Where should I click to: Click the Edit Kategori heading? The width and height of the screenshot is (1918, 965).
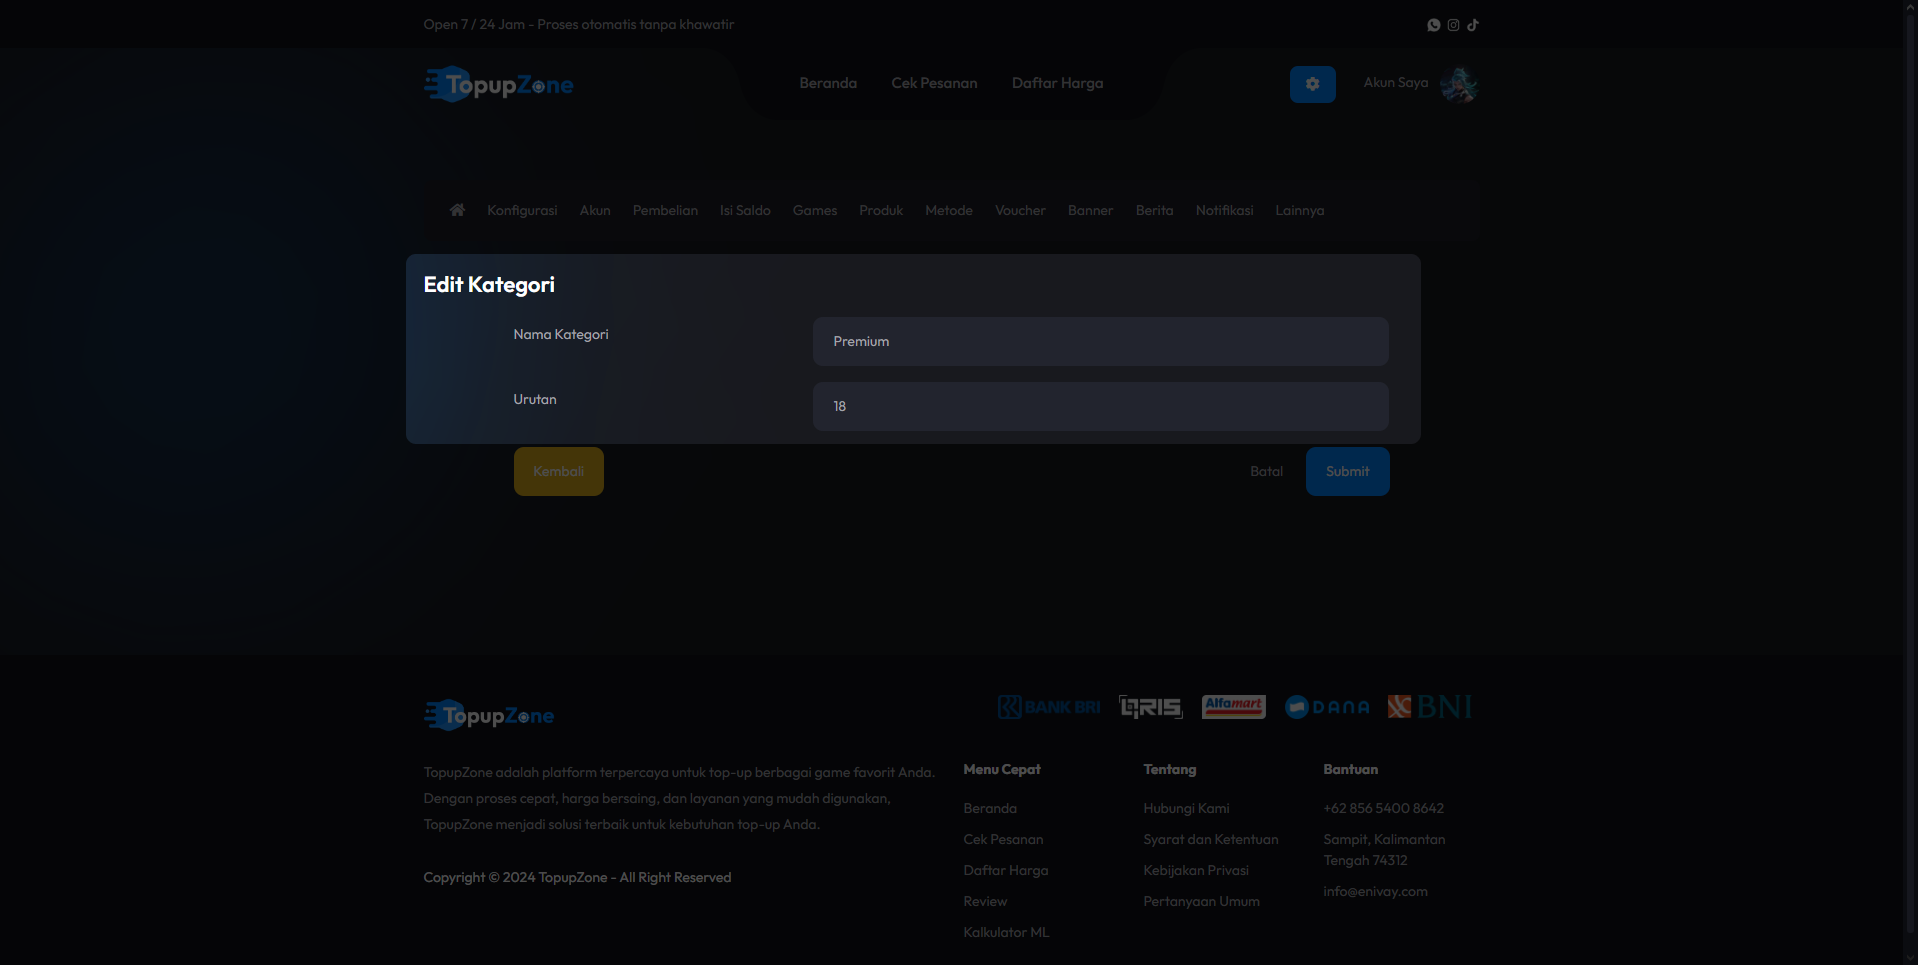(x=489, y=285)
